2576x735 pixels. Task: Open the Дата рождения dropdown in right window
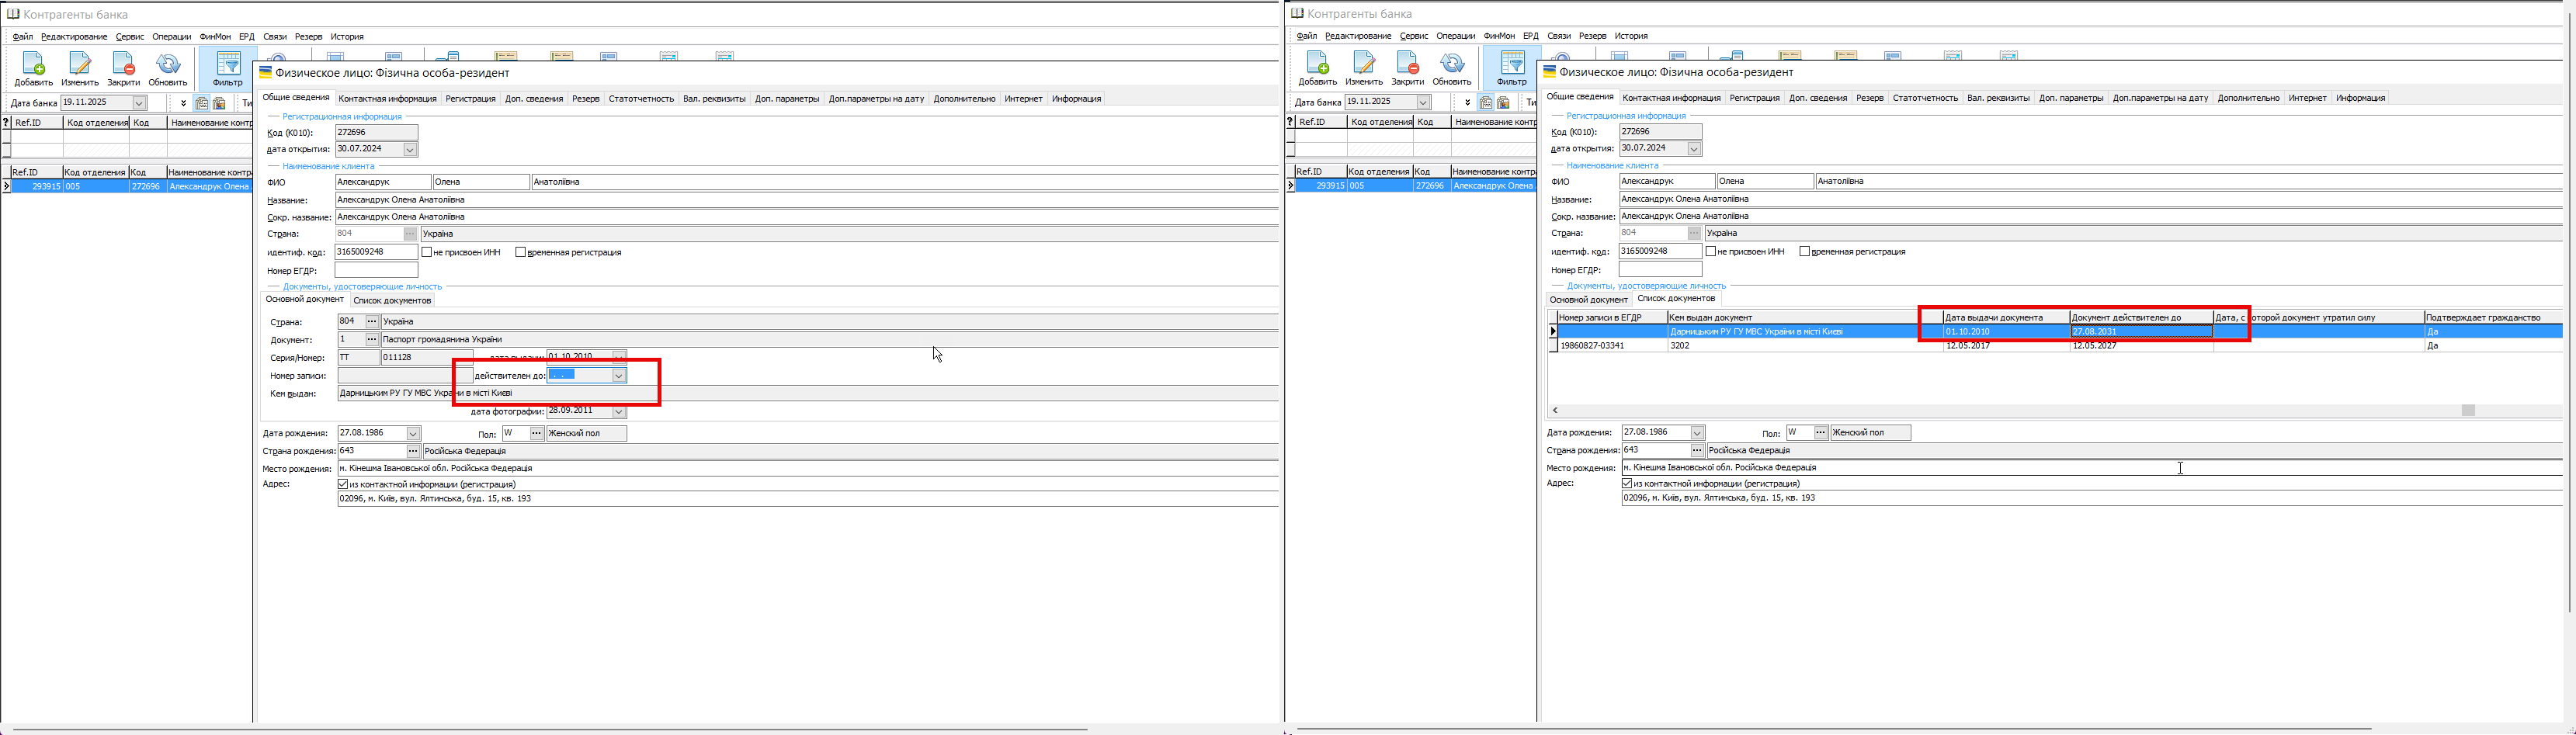[1697, 433]
